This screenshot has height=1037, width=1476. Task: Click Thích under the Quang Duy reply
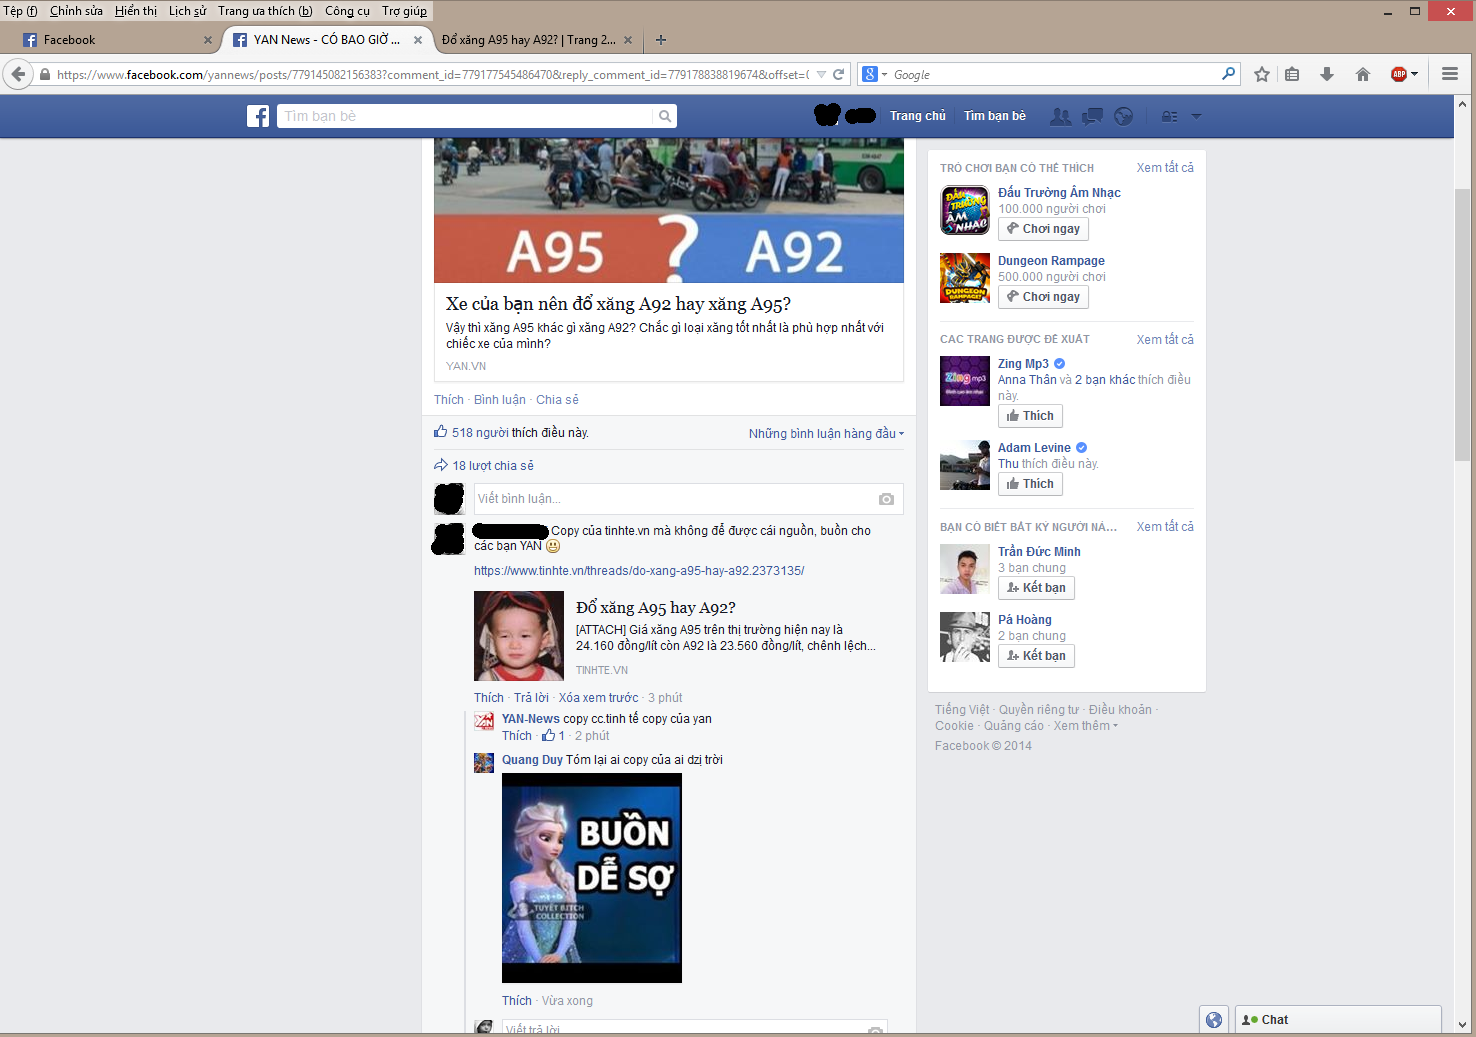(517, 1001)
